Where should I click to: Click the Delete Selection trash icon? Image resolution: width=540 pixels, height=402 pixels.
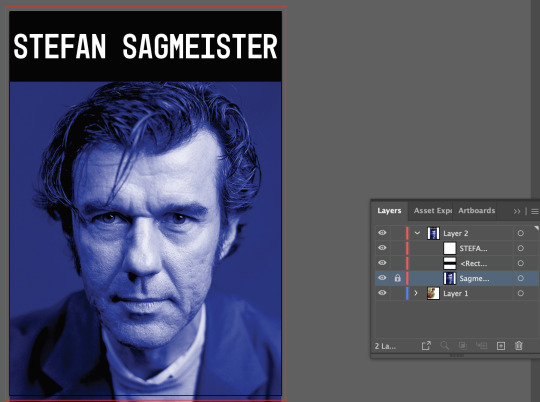coord(519,346)
